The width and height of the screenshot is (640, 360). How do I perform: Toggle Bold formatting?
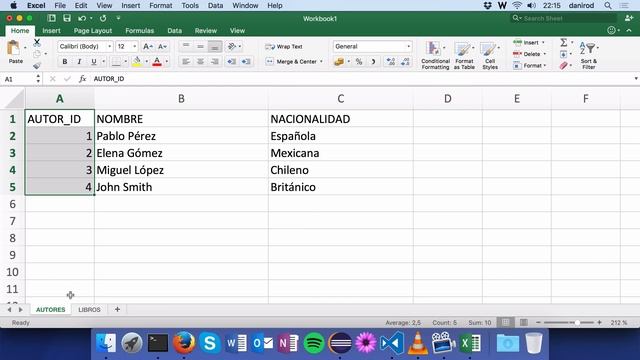(x=64, y=62)
